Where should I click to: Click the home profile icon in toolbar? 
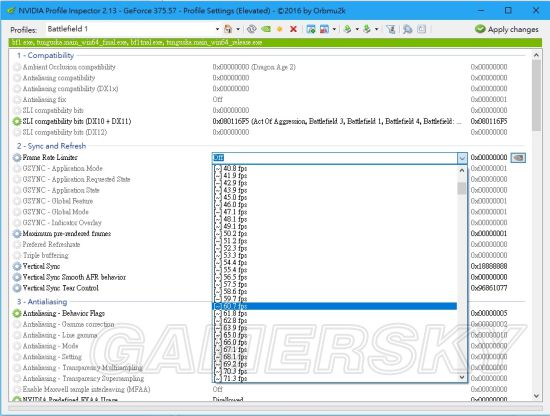[228, 29]
